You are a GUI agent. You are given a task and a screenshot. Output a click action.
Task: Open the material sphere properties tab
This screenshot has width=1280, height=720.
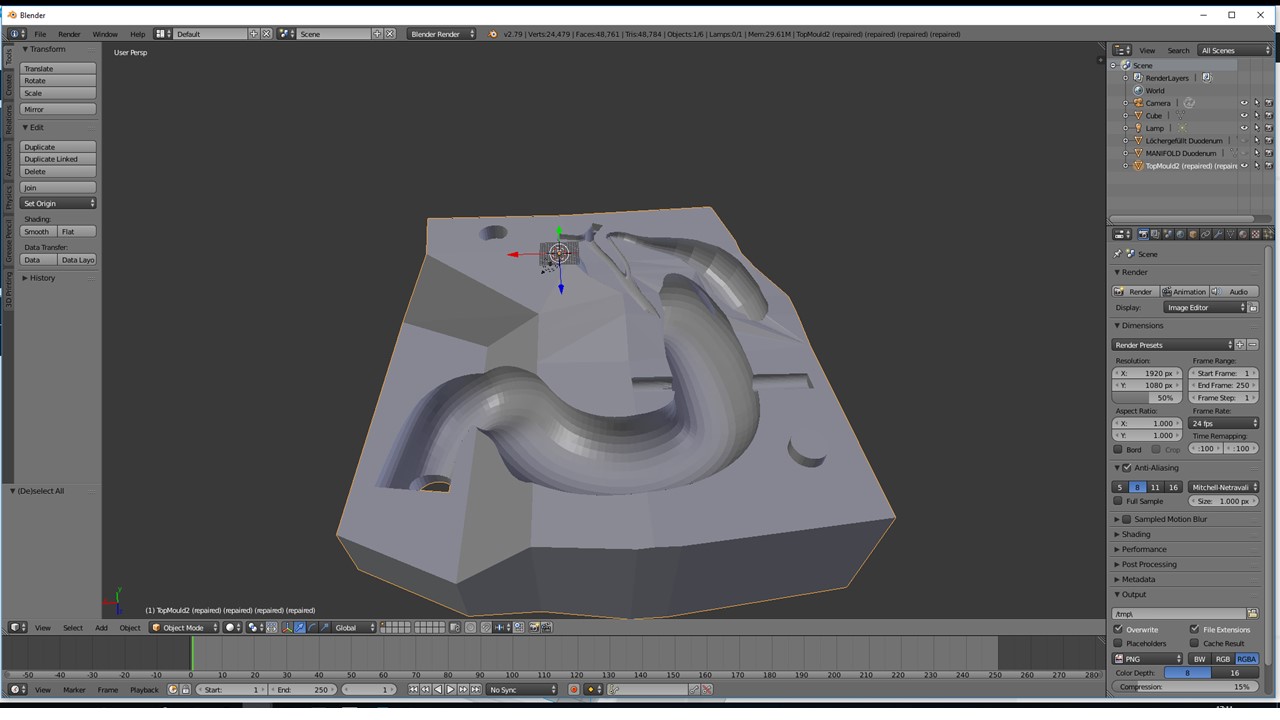(1243, 234)
